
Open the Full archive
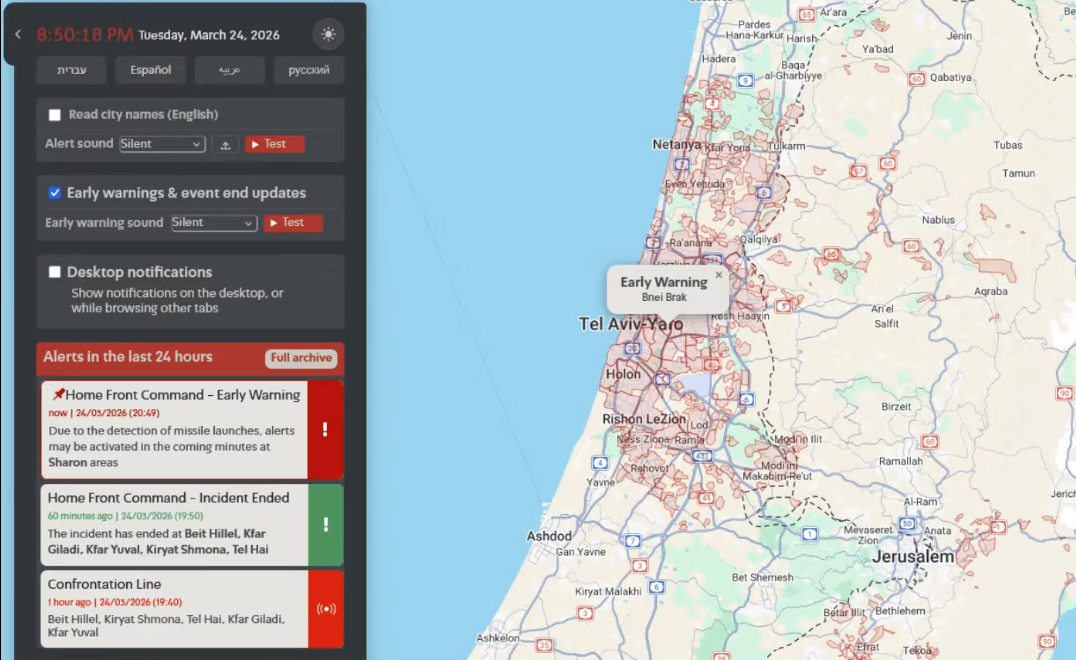coord(301,358)
